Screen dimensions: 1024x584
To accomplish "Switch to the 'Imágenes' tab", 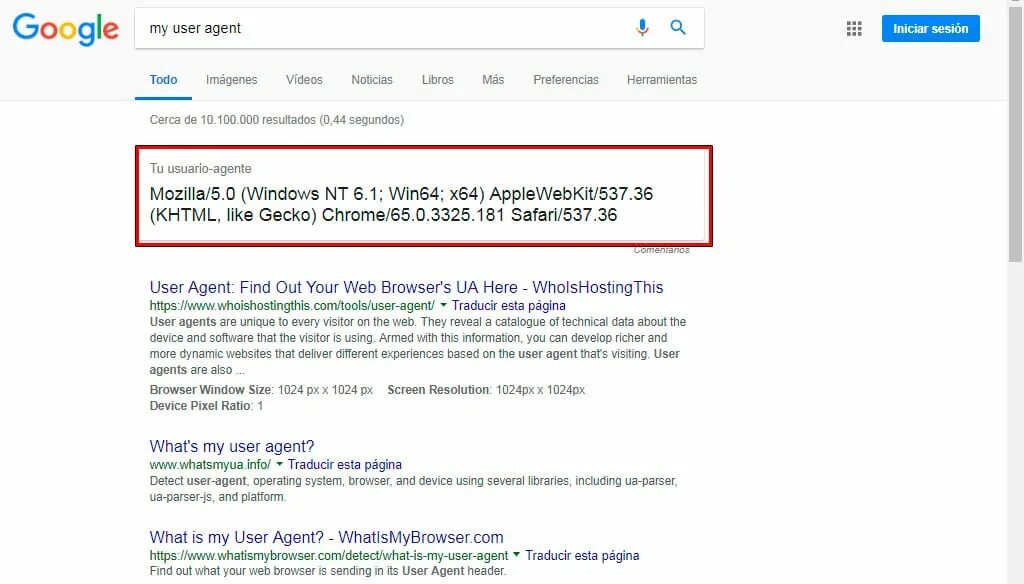I will [232, 80].
